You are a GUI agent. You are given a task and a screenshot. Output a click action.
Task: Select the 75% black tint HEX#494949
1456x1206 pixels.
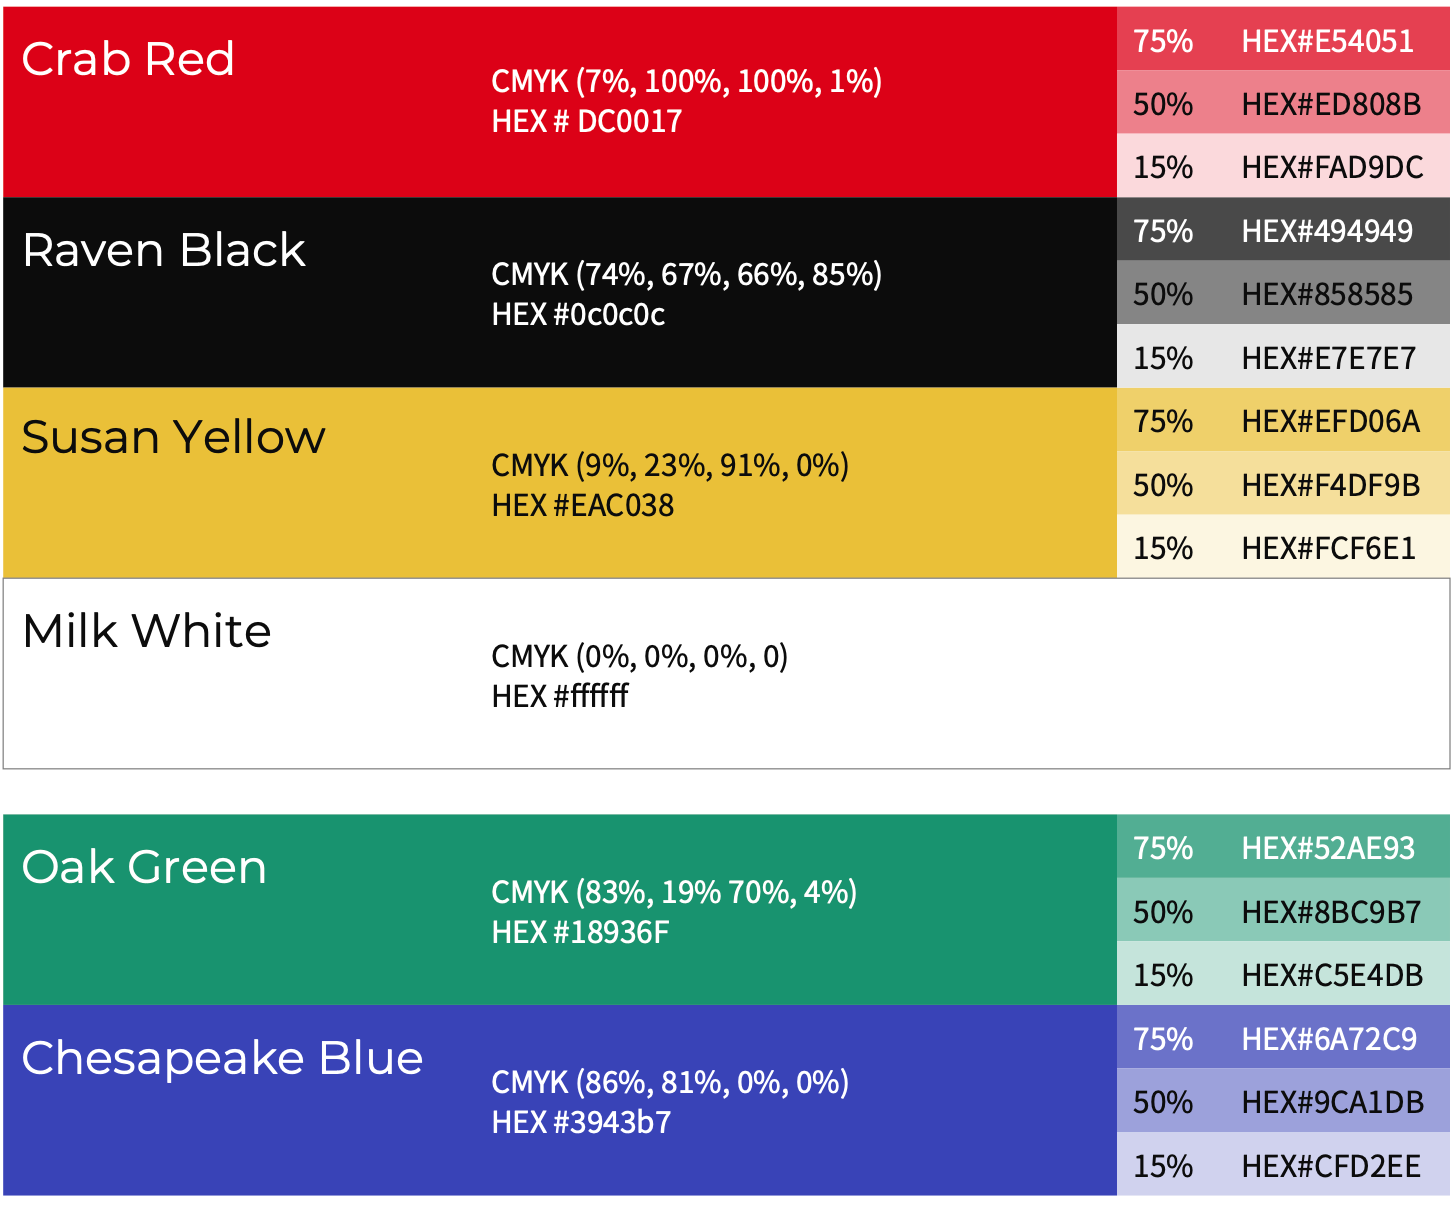1283,229
